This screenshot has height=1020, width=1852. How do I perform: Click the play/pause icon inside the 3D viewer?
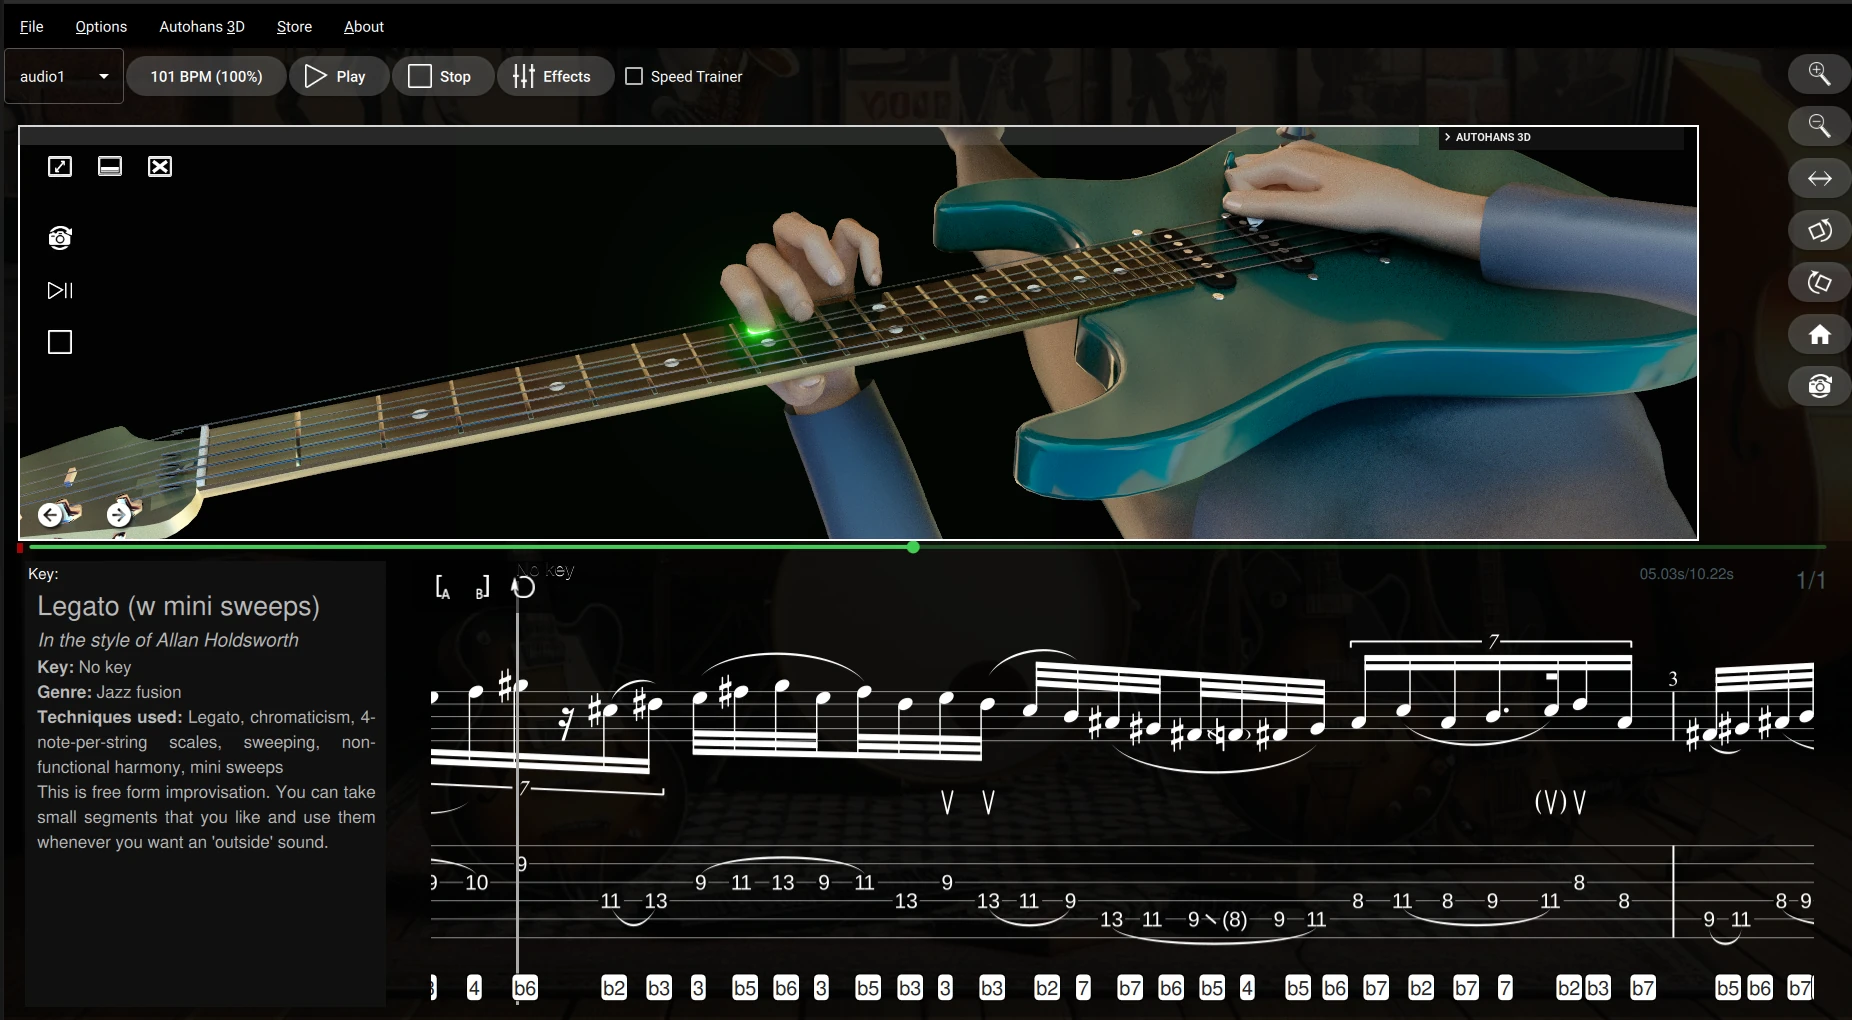(60, 291)
